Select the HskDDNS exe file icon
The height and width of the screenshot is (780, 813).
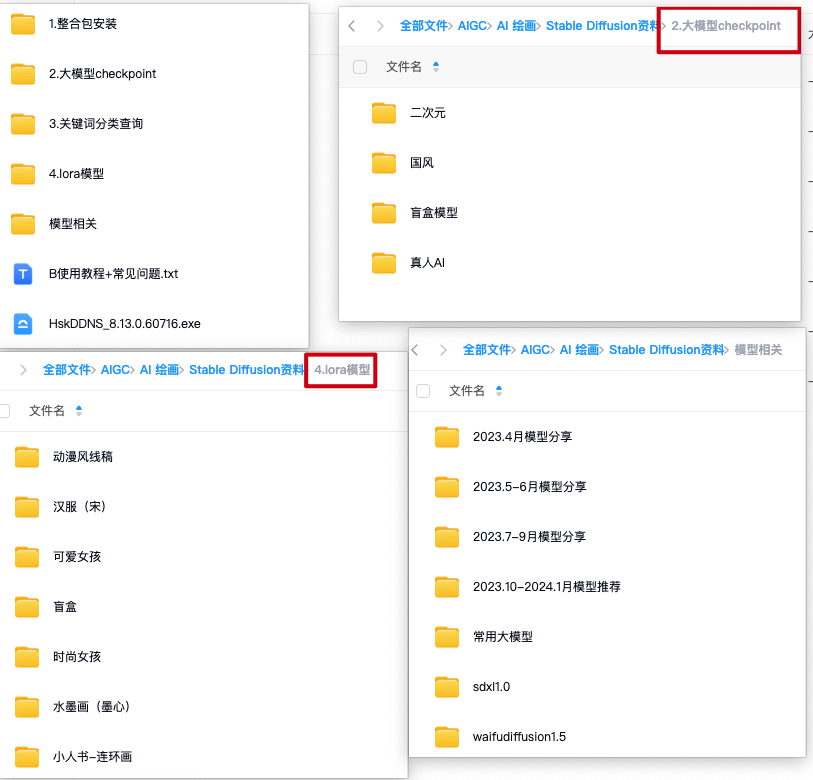[x=23, y=322]
